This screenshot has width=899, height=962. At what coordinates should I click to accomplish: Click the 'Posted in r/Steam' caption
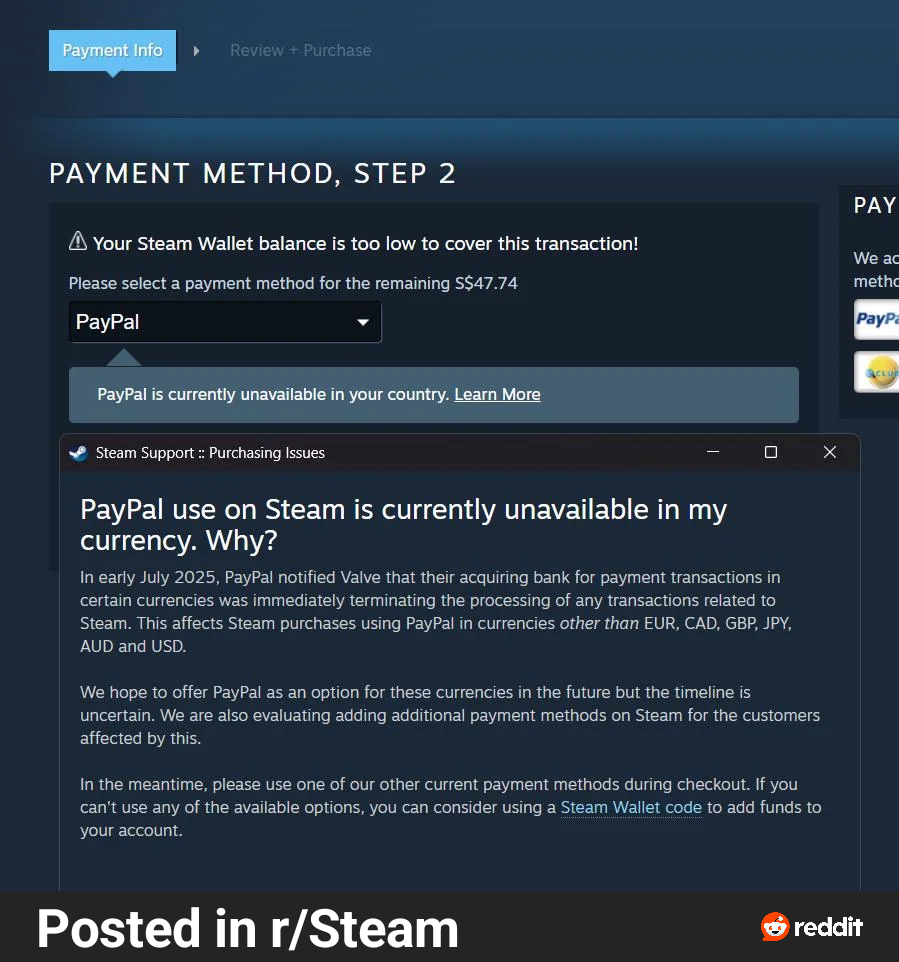247,928
